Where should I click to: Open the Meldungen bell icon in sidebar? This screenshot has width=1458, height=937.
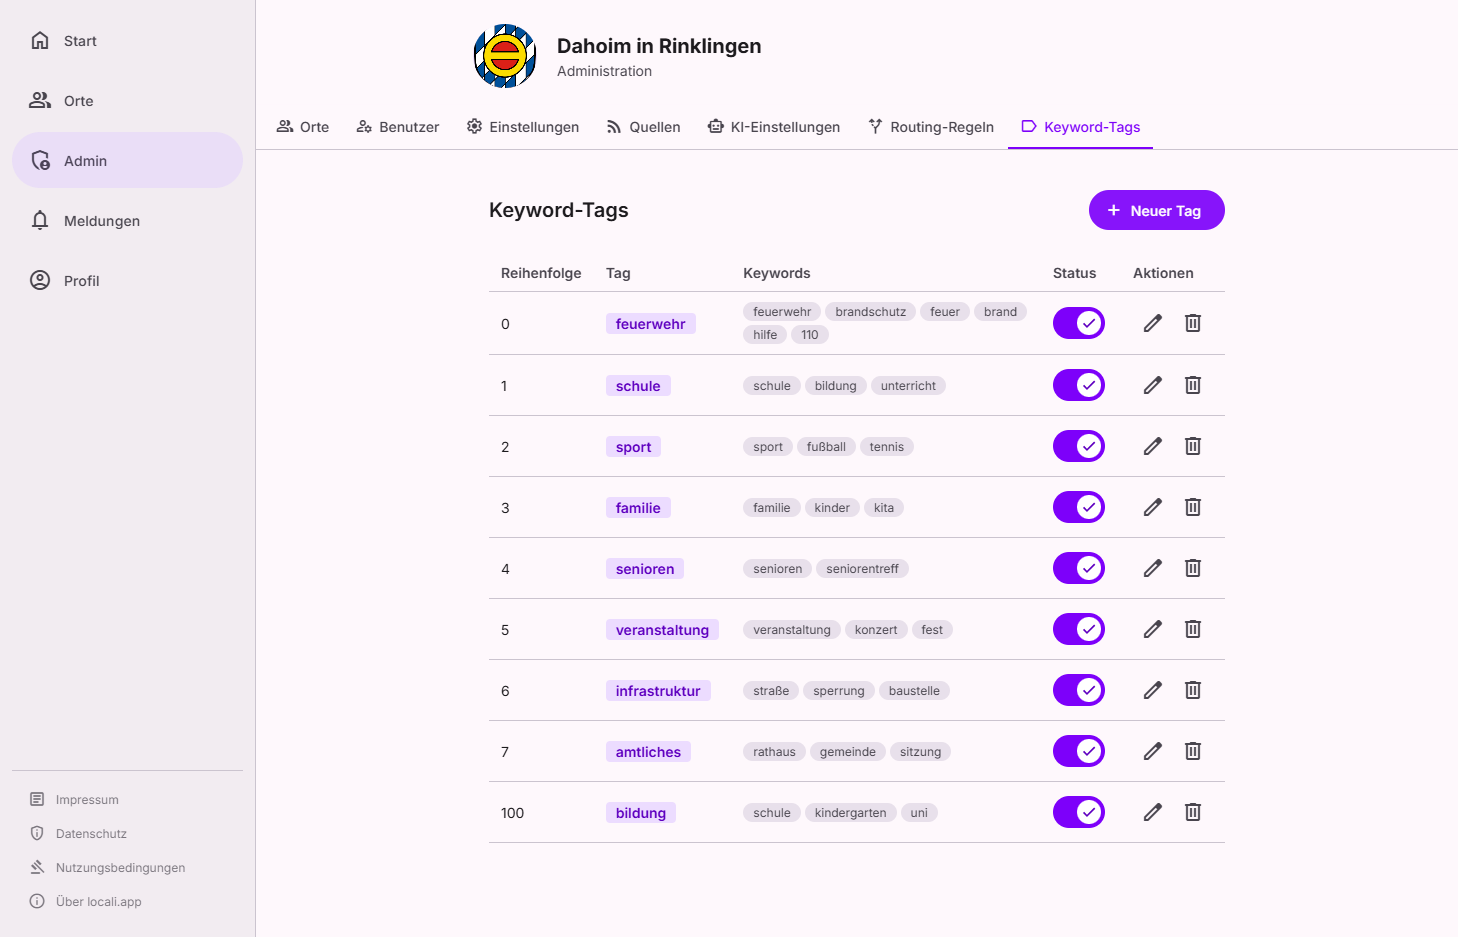40,220
